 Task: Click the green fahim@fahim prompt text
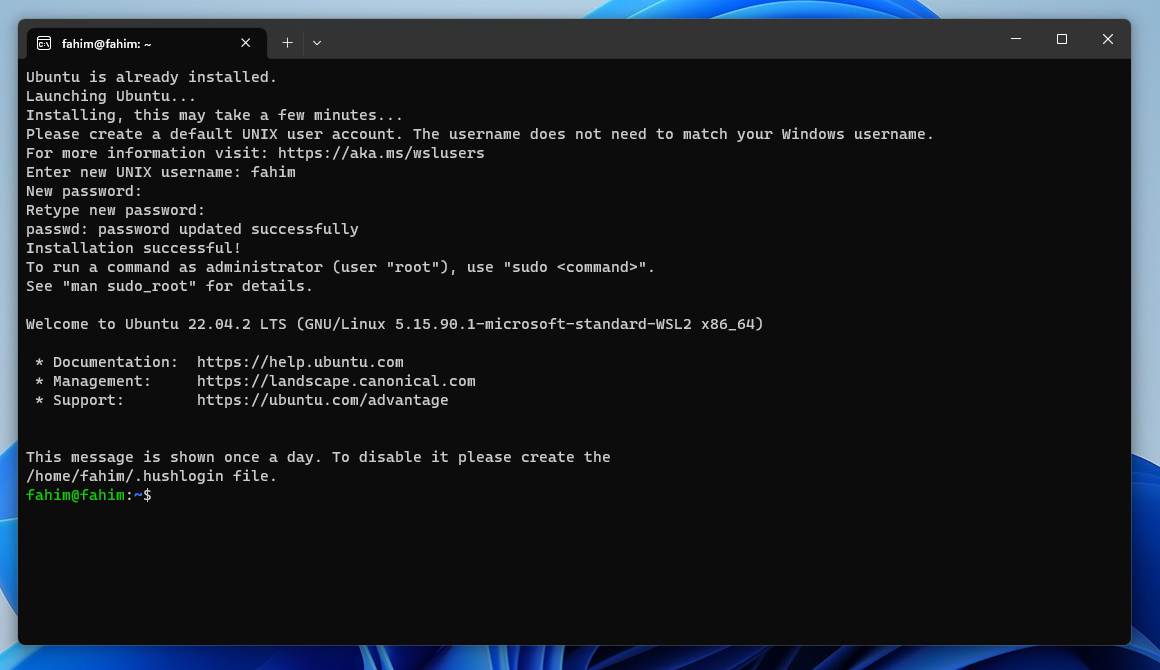(x=75, y=495)
